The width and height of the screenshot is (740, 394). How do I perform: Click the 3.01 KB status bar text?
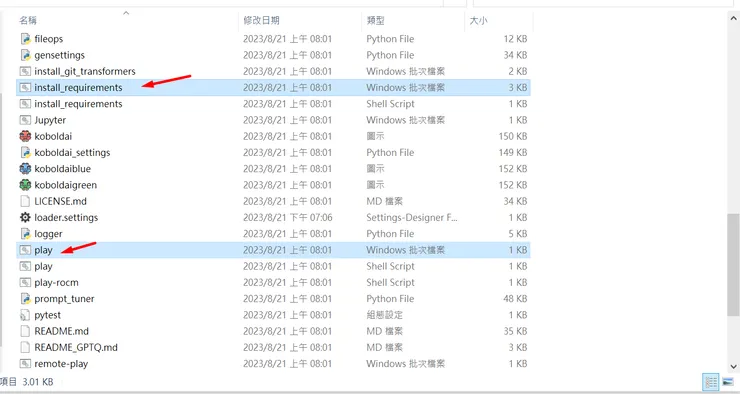(38, 382)
